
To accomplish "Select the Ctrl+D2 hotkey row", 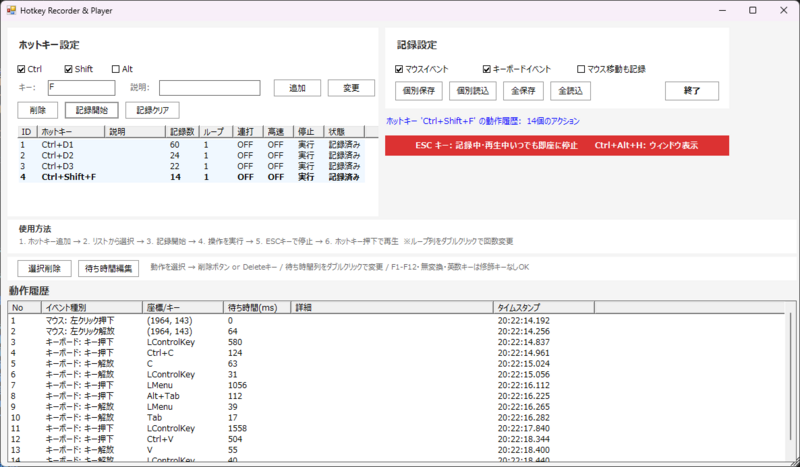I will pos(57,155).
